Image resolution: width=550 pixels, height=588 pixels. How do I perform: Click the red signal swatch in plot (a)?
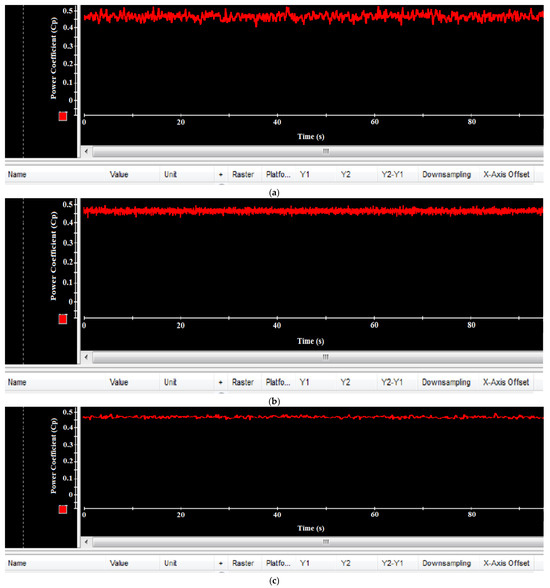(63, 116)
